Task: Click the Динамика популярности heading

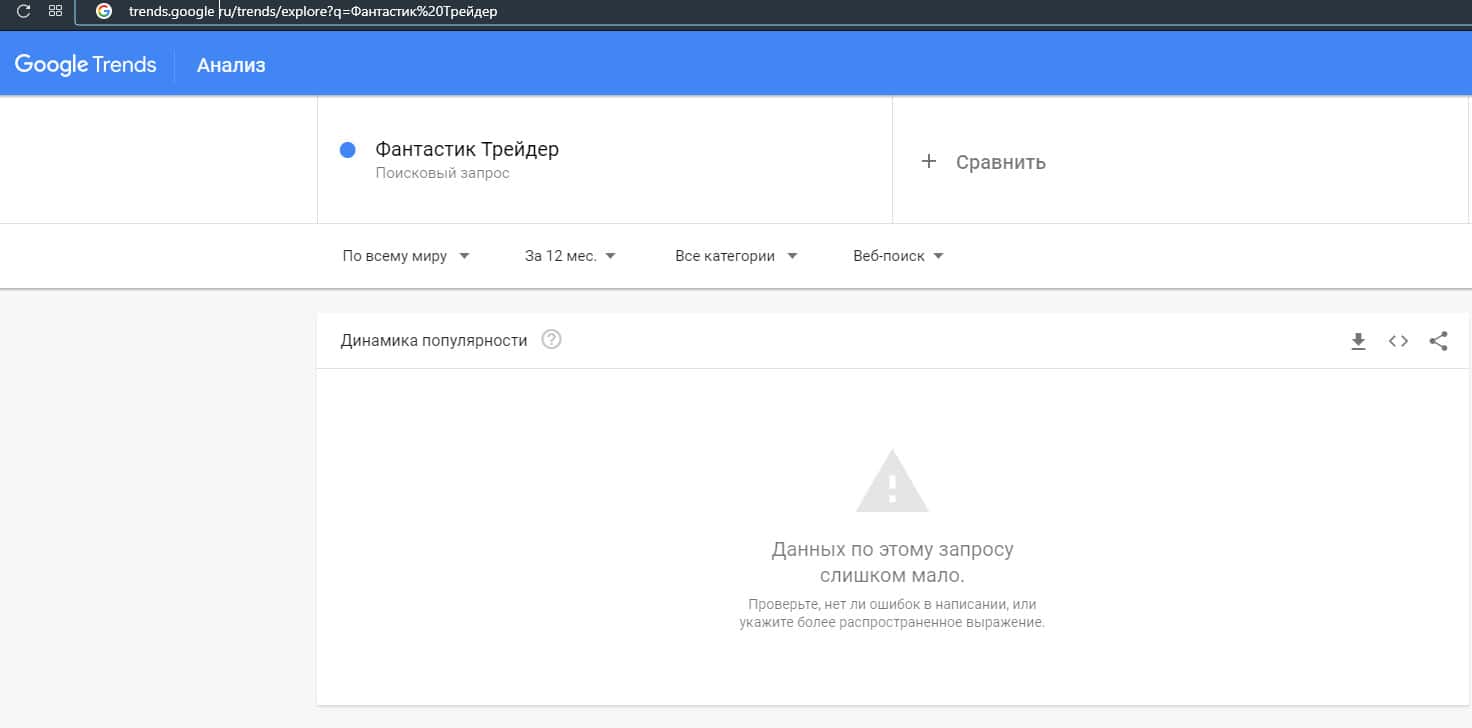Action: (433, 340)
